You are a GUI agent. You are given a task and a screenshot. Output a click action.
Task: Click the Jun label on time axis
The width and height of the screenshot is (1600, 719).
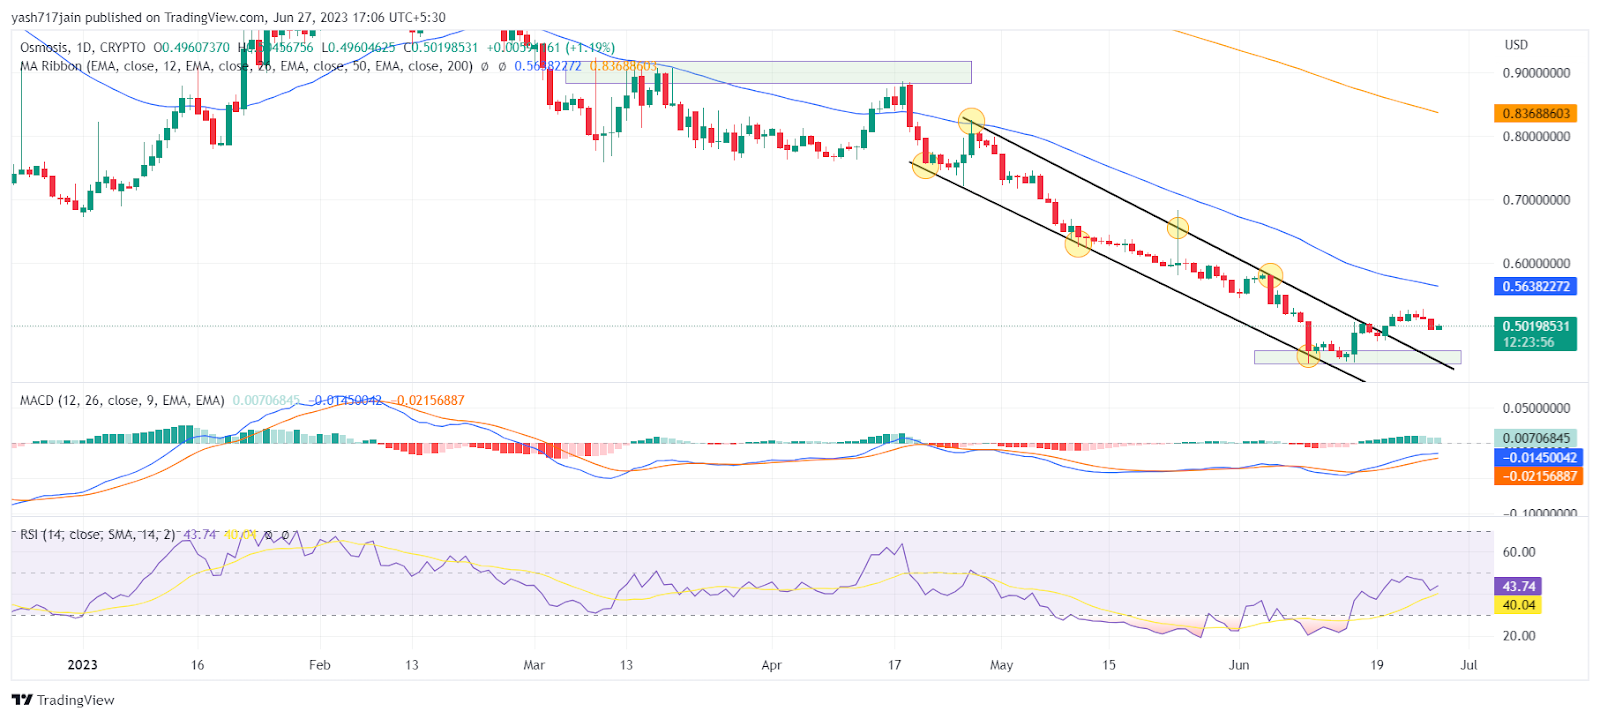[x=1239, y=665]
